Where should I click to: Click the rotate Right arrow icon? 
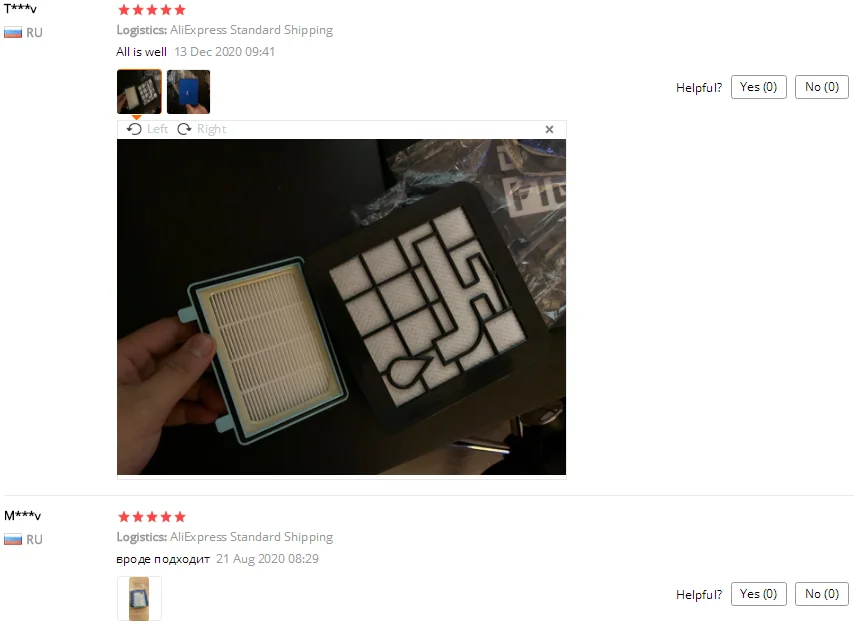tap(184, 129)
